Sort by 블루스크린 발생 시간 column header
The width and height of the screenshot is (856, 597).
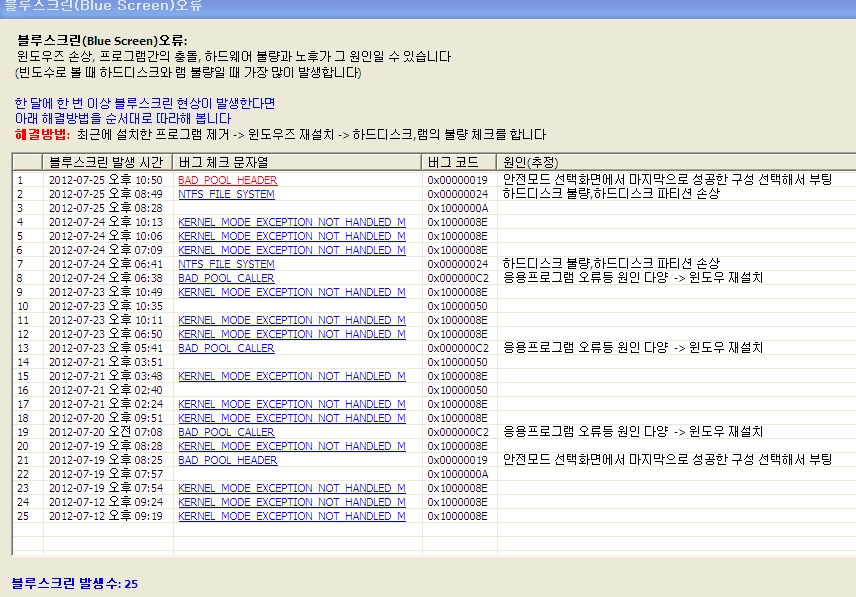(x=108, y=162)
